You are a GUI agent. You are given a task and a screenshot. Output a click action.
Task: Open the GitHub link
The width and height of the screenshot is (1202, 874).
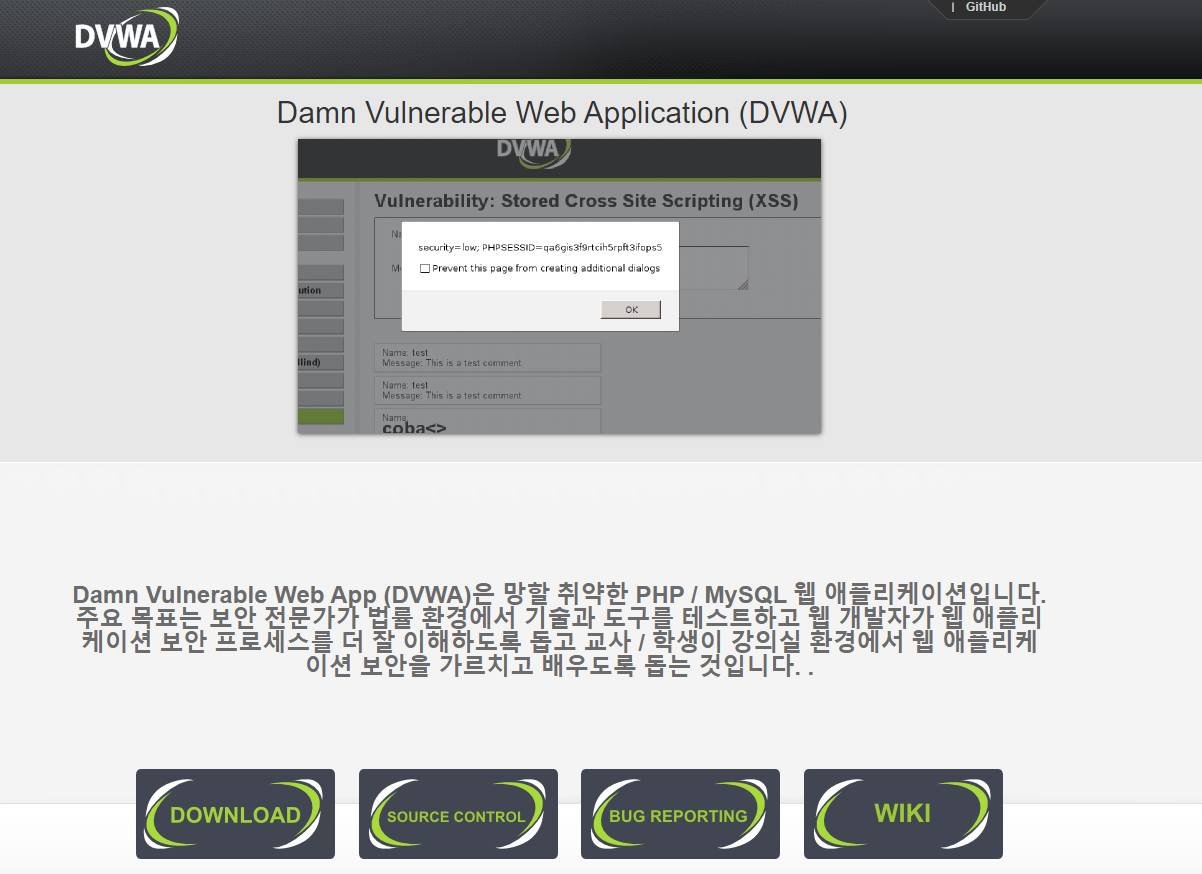click(985, 7)
